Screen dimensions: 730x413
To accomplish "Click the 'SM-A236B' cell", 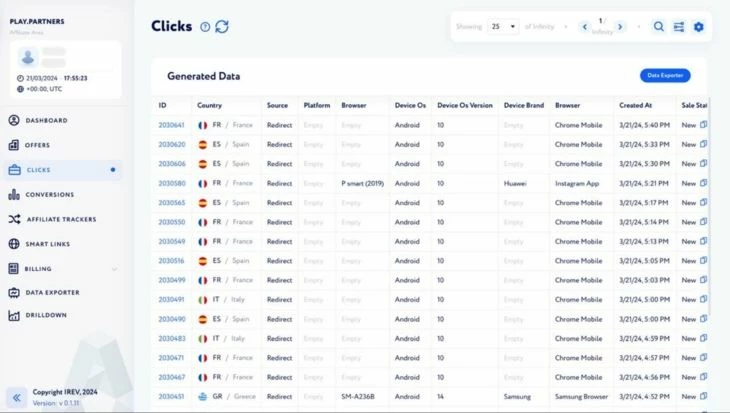I will pos(358,397).
